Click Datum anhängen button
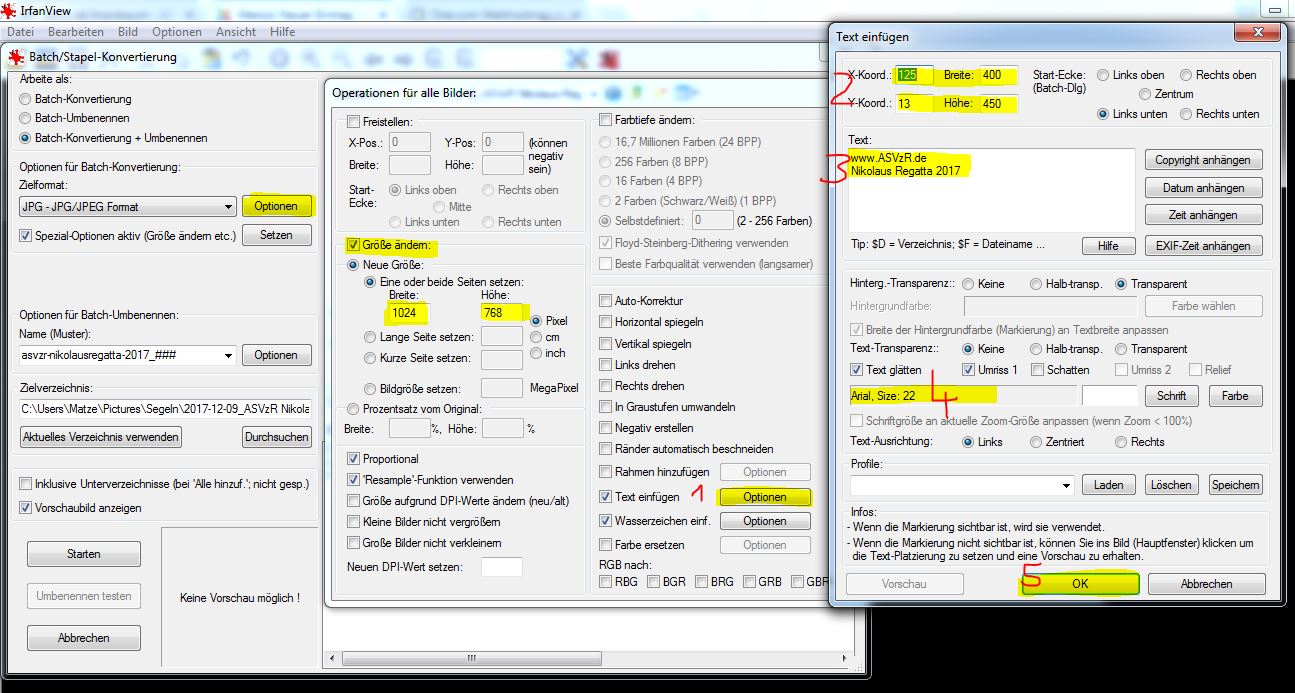 point(1204,188)
